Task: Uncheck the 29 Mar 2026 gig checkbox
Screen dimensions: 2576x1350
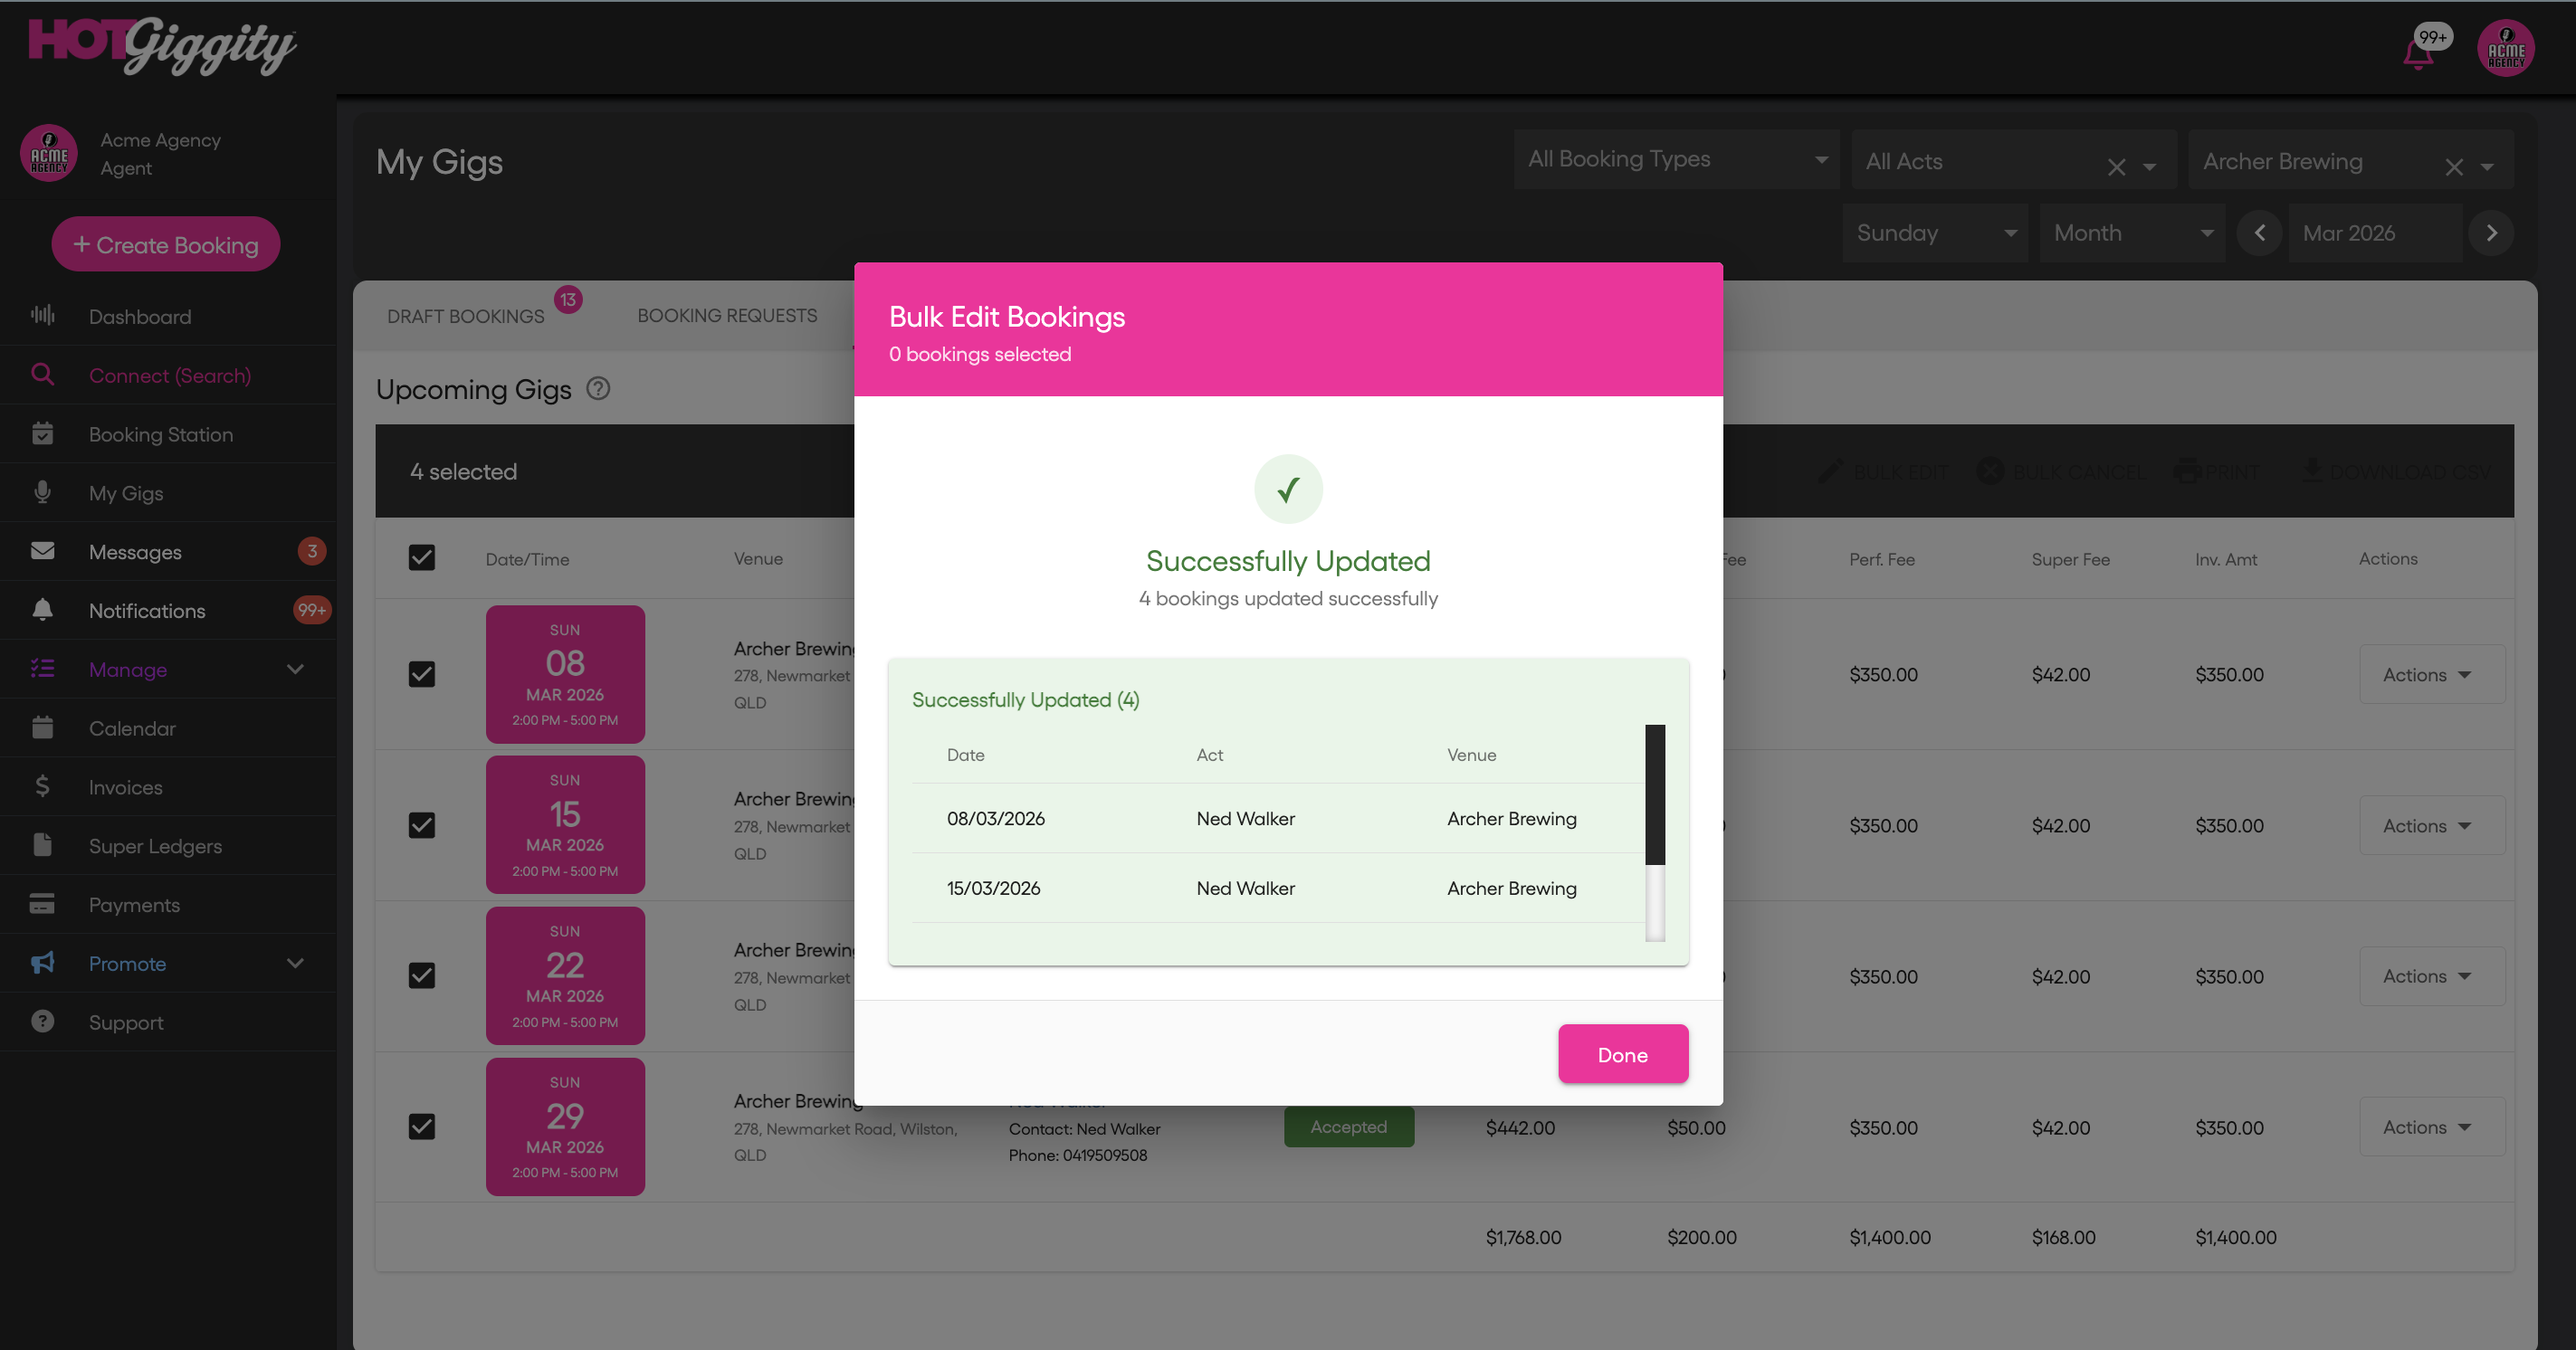Action: point(422,1127)
